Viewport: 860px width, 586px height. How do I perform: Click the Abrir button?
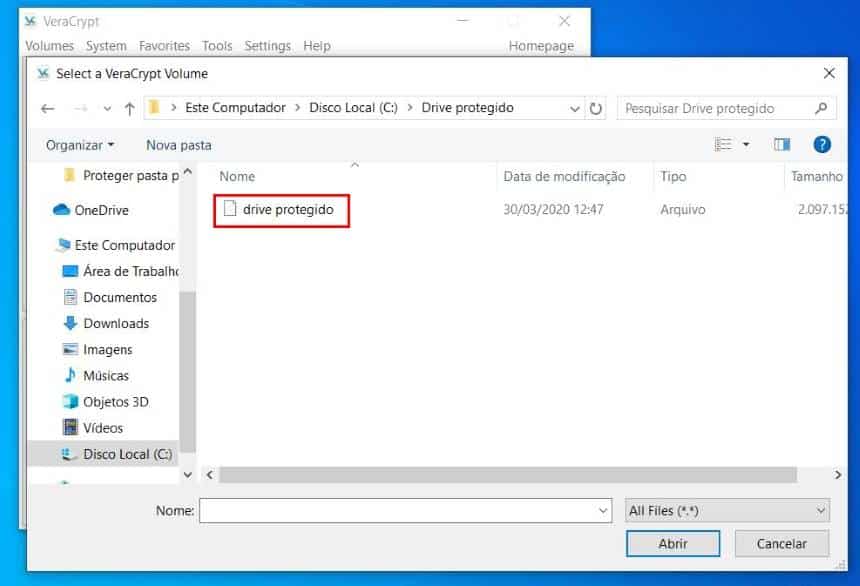pos(673,544)
